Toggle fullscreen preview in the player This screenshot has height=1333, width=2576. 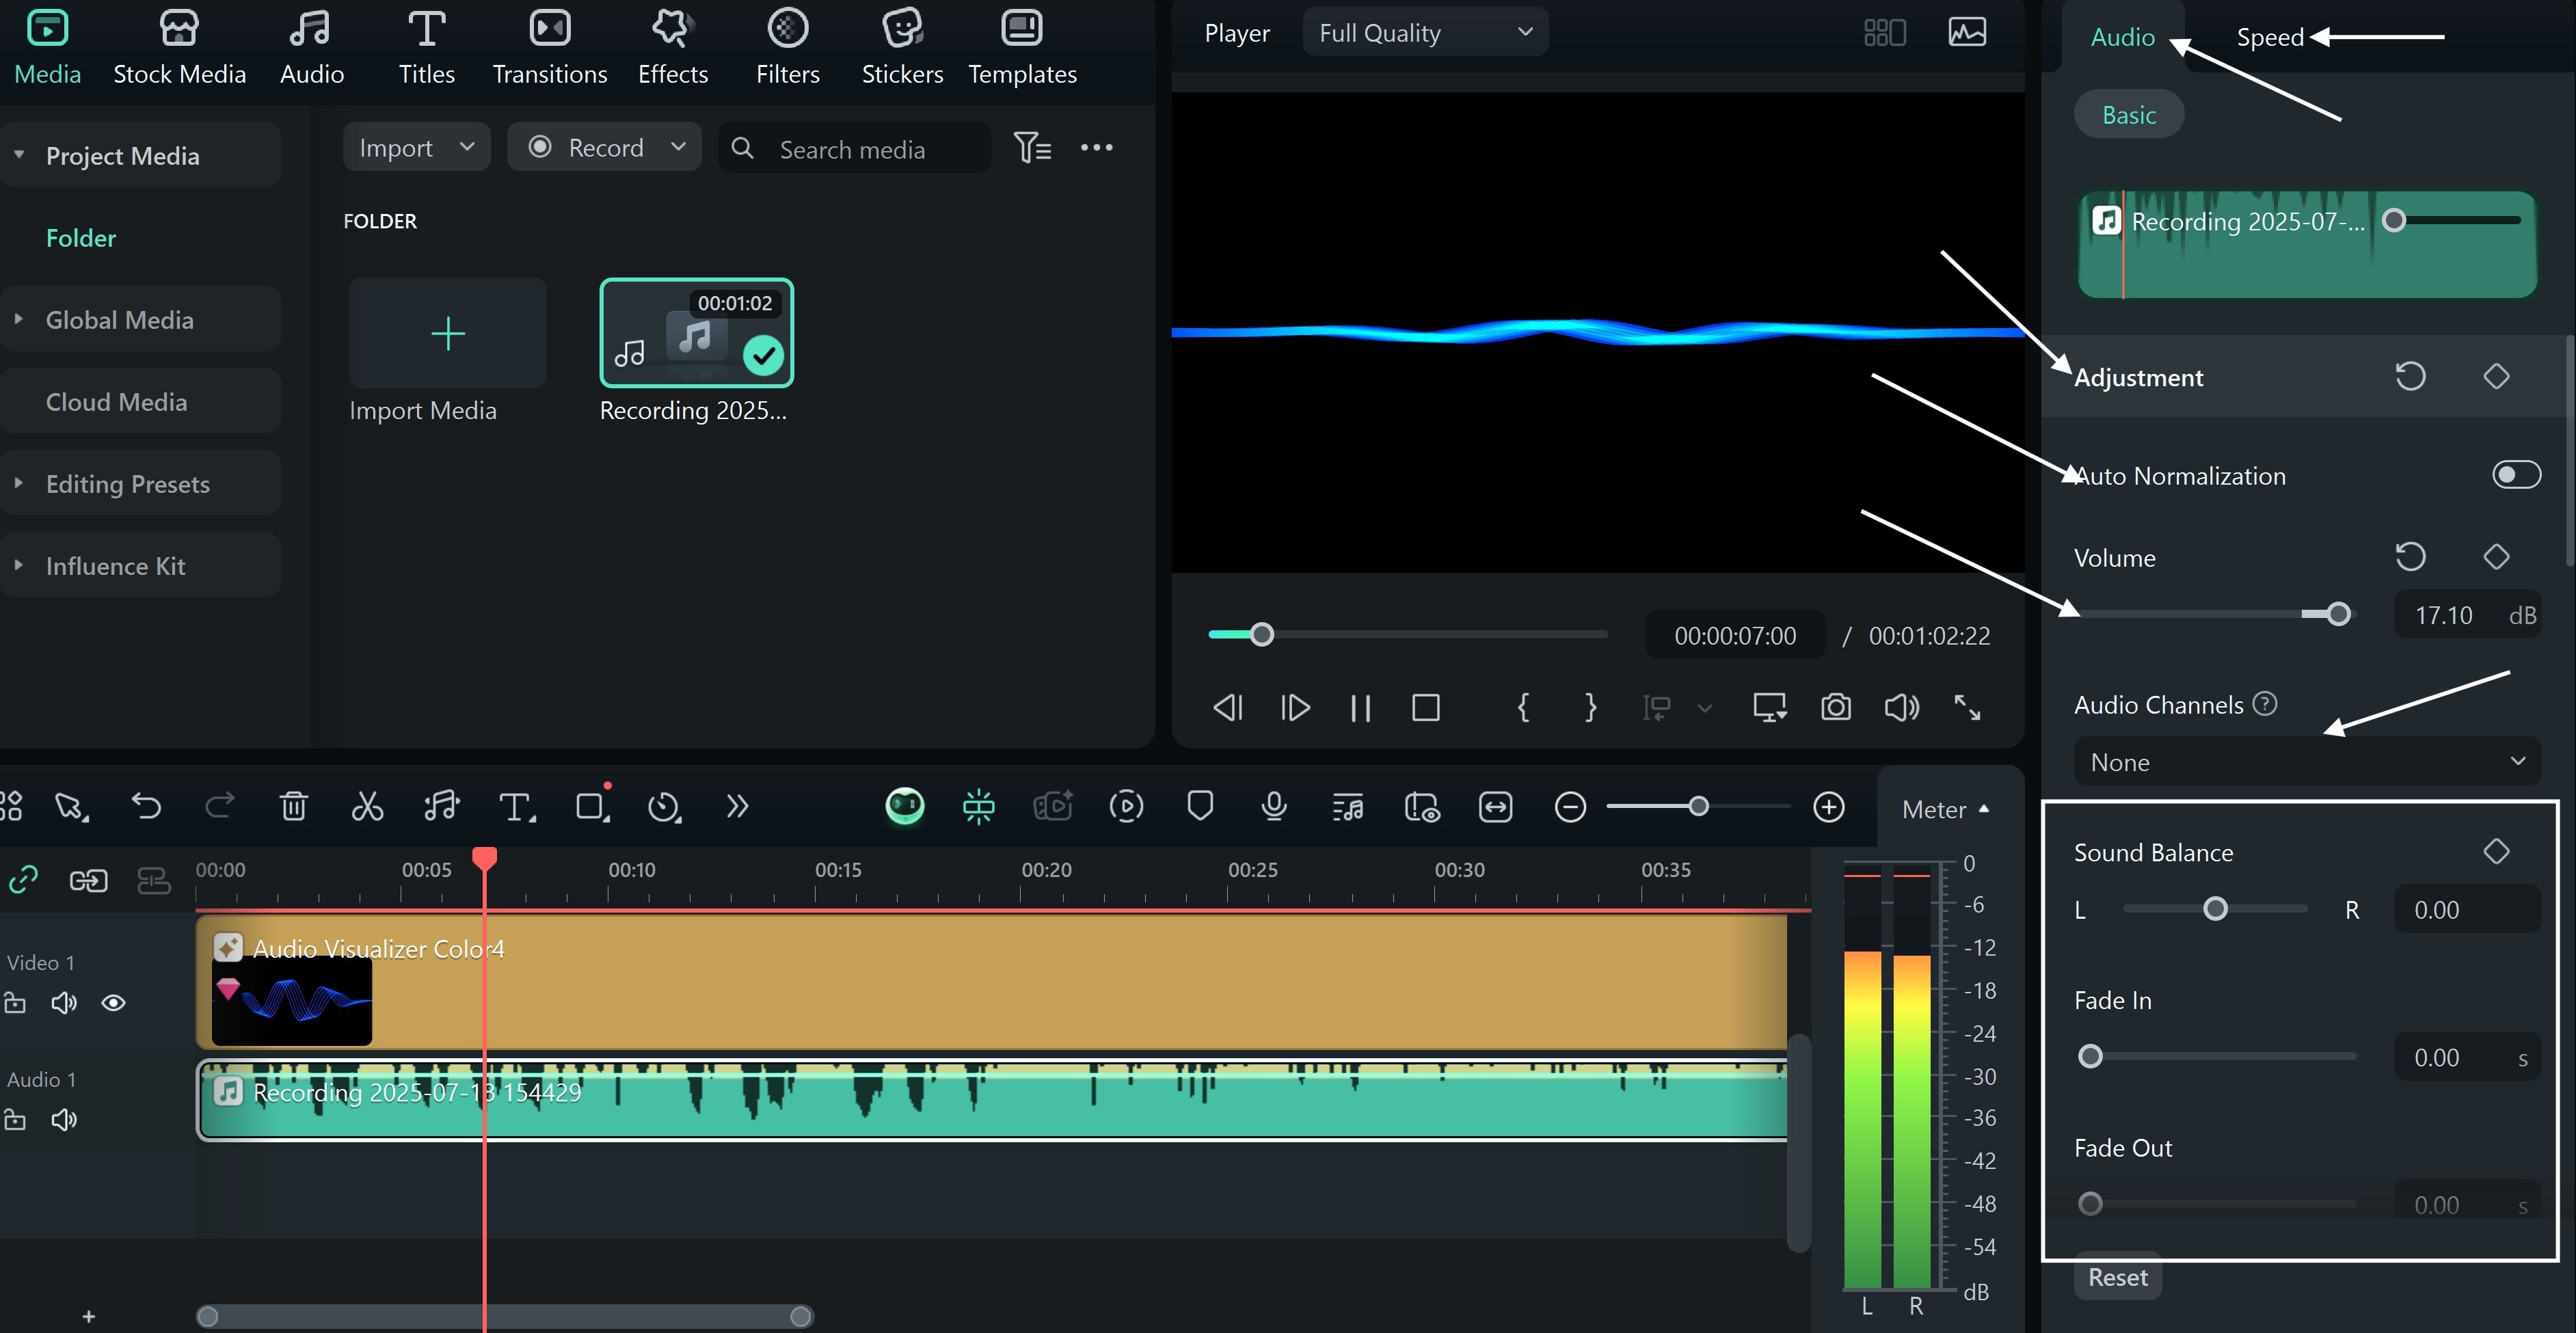click(1967, 708)
